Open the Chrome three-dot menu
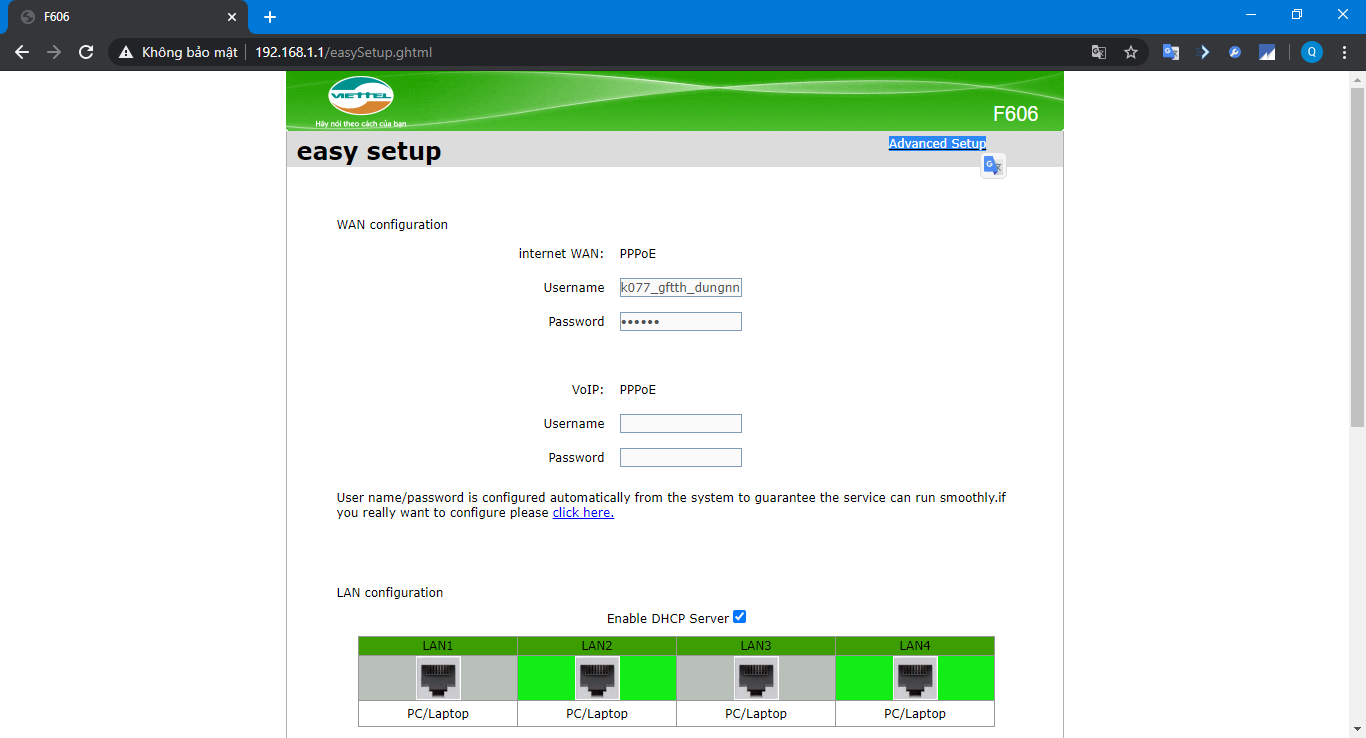Image resolution: width=1366 pixels, height=738 pixels. 1344,52
